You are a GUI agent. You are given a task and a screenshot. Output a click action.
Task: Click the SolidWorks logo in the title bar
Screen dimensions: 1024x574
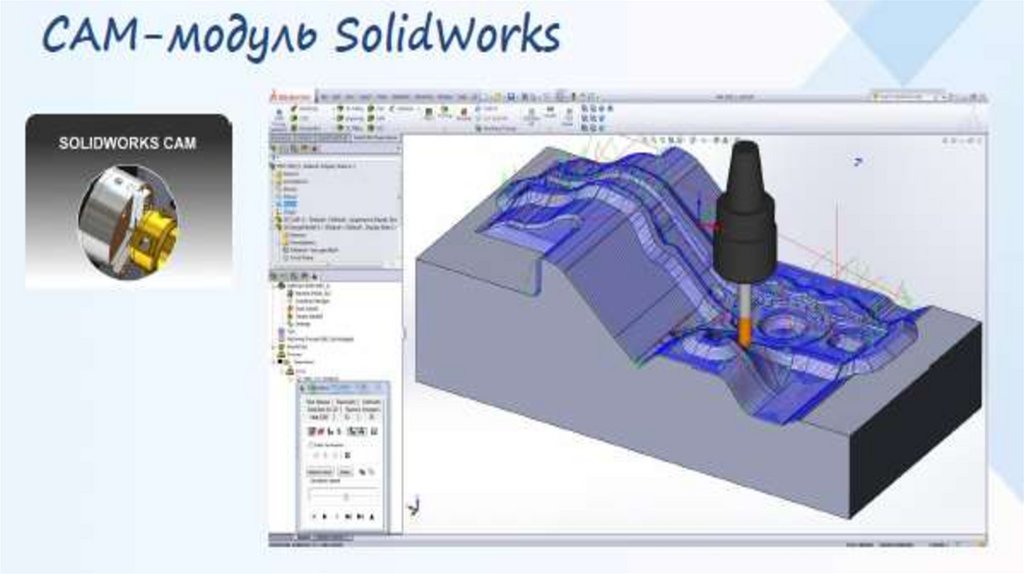click(291, 97)
